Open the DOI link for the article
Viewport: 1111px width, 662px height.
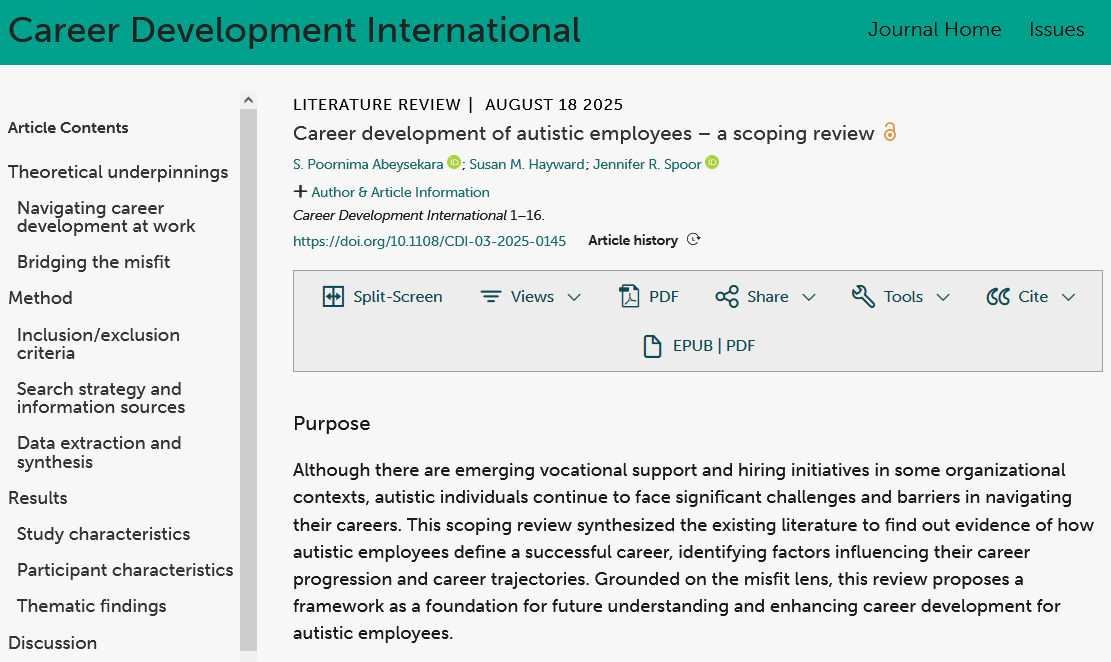point(429,241)
